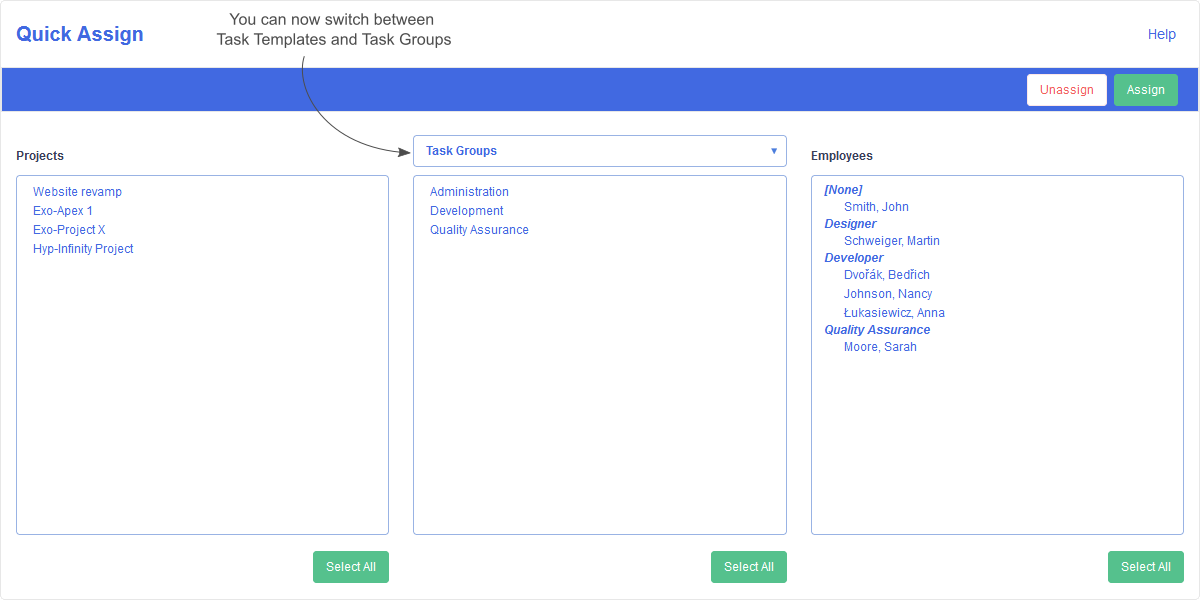Select employee Łukasiewicz, Anna

click(894, 313)
